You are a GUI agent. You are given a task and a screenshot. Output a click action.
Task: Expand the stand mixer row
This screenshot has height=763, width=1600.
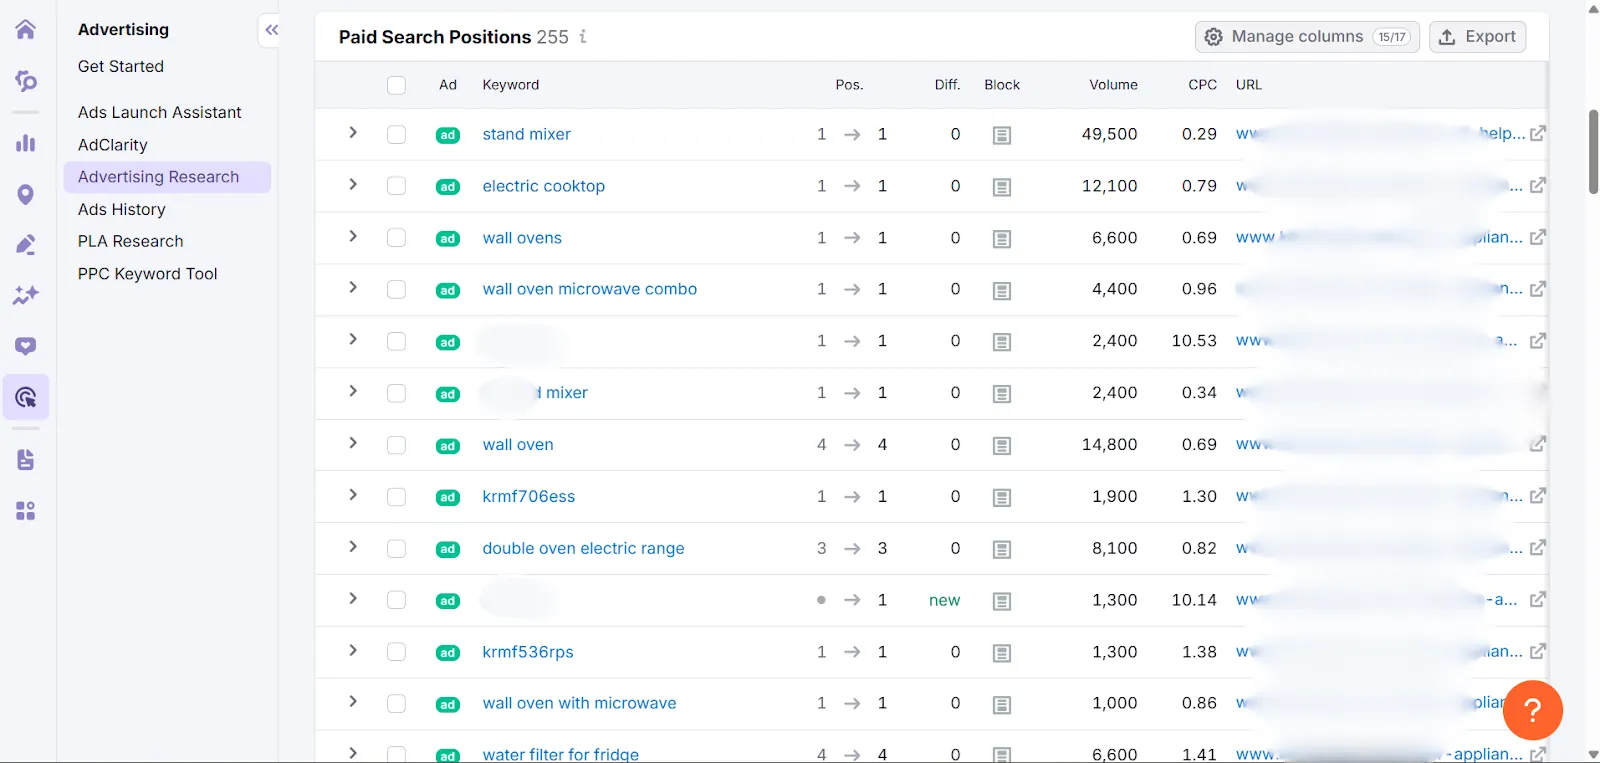coord(353,132)
